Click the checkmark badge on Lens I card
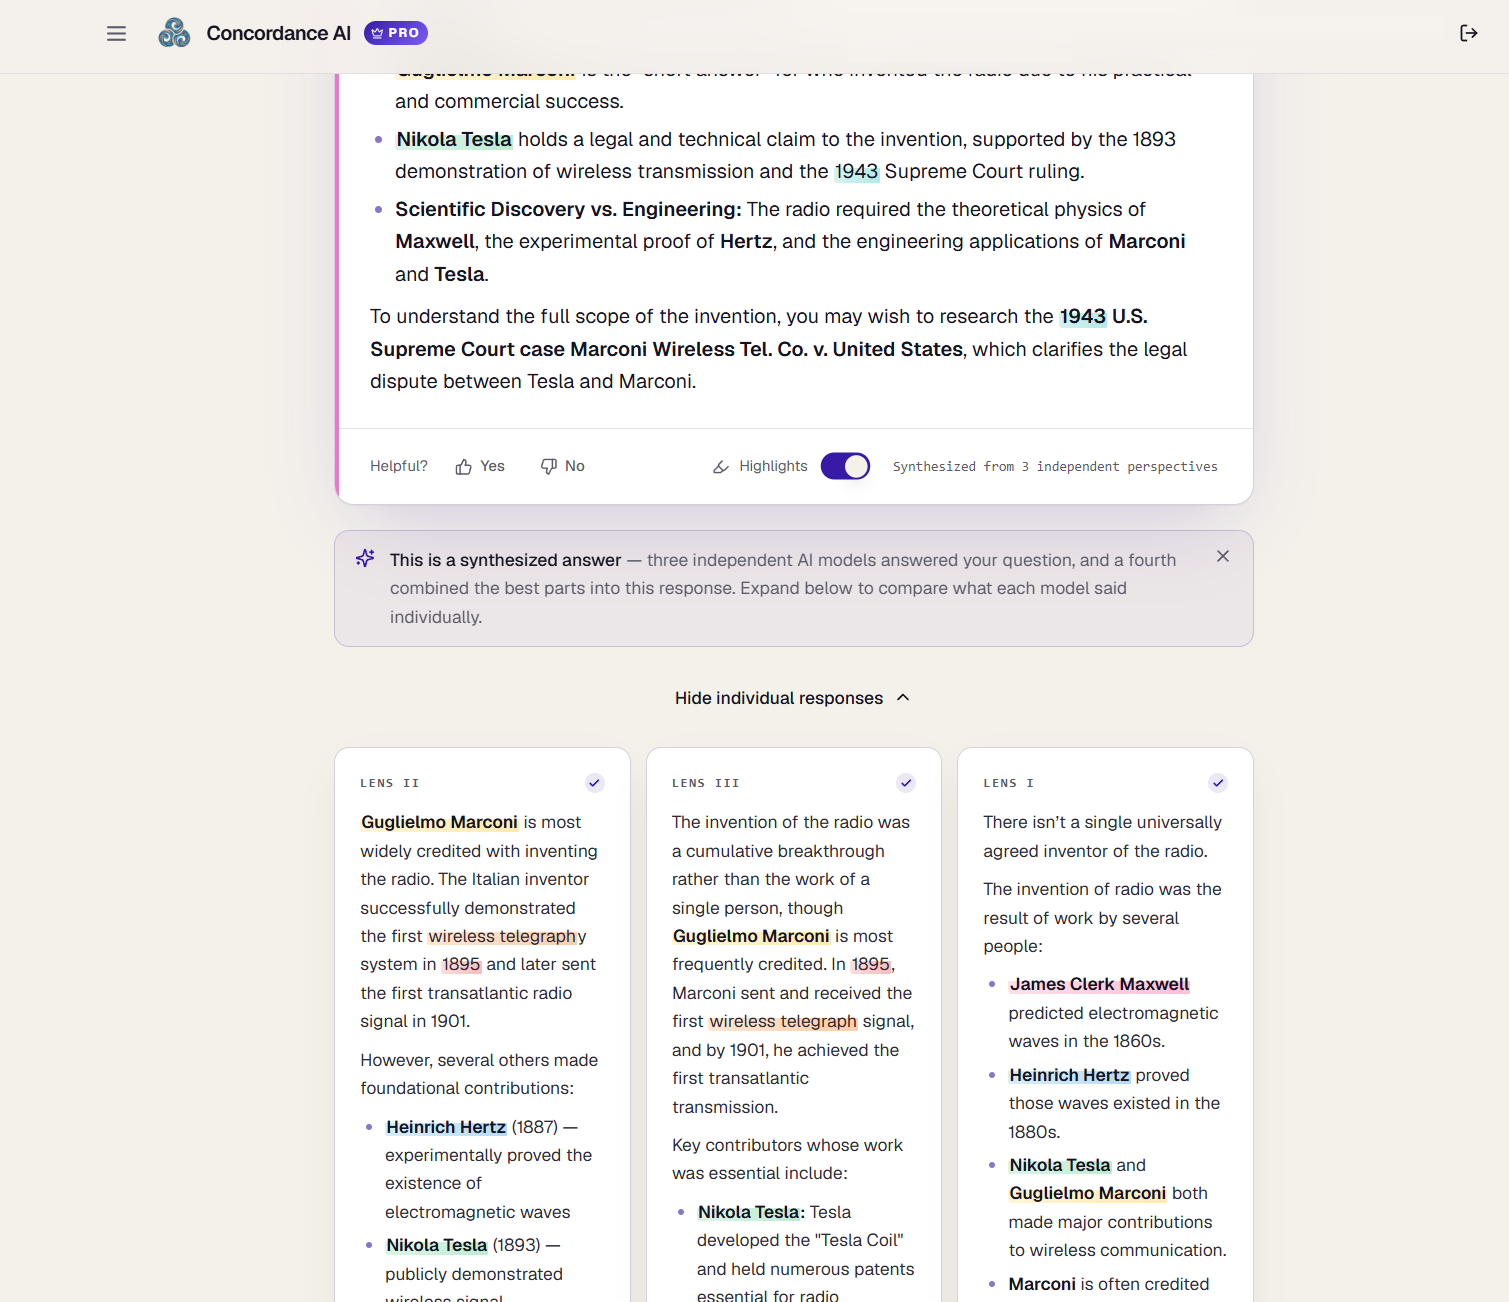Viewport: 1509px width, 1302px height. click(1218, 783)
